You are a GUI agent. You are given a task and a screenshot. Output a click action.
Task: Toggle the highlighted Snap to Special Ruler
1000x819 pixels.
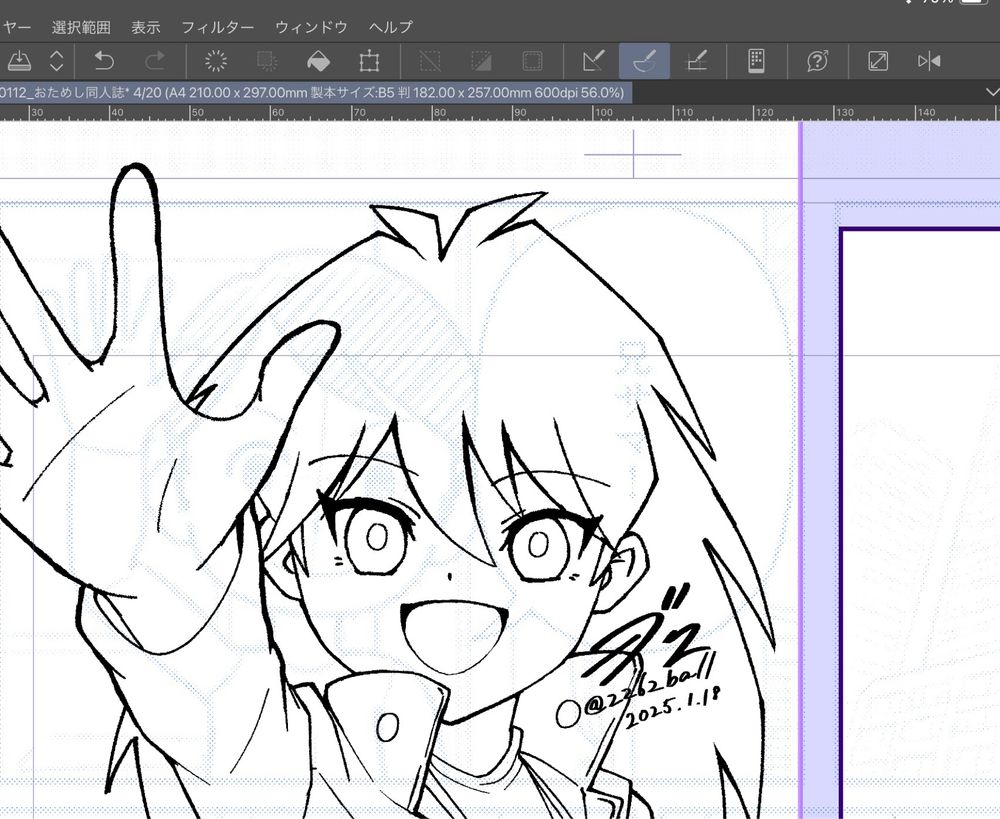click(x=644, y=61)
